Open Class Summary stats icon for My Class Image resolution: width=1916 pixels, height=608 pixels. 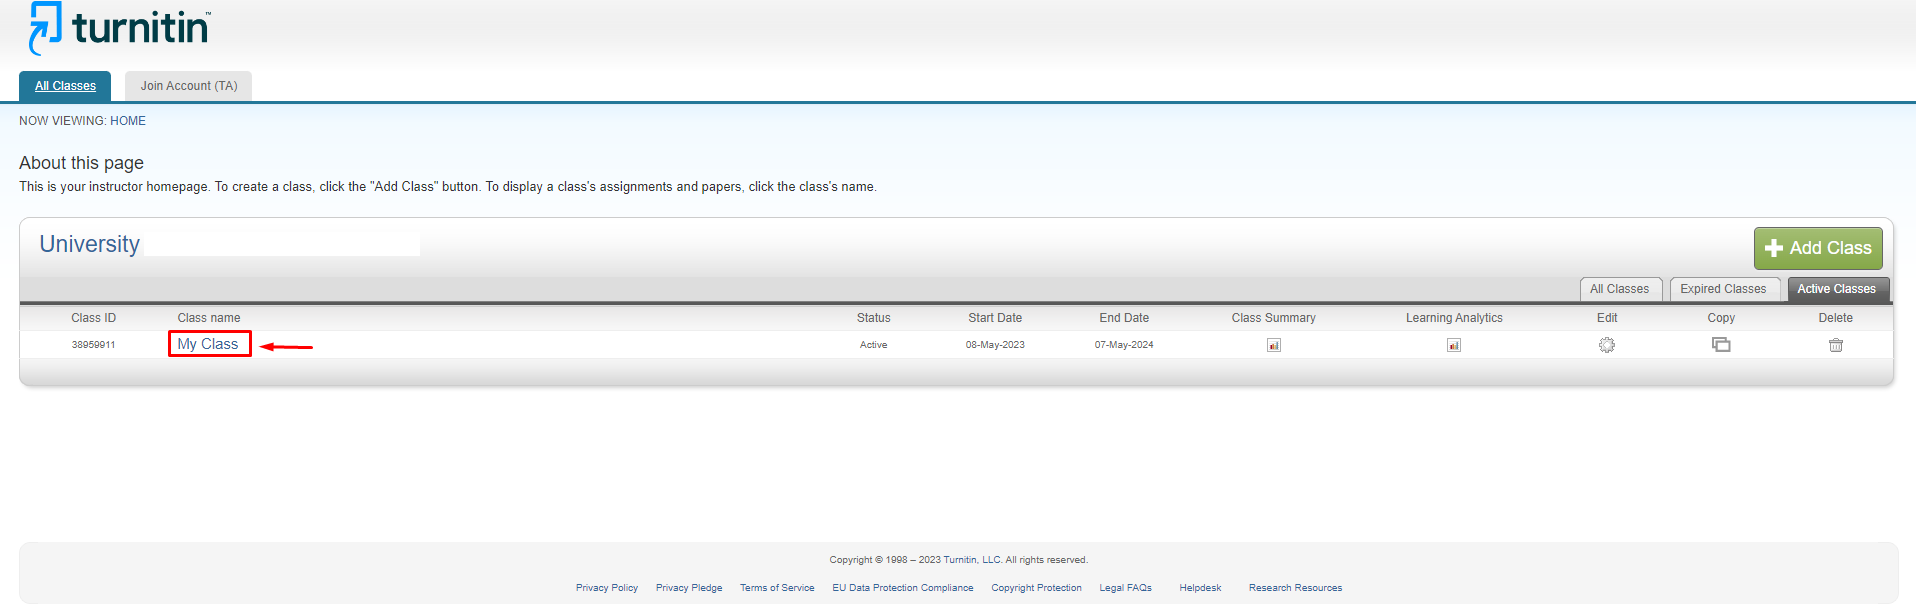(1273, 345)
